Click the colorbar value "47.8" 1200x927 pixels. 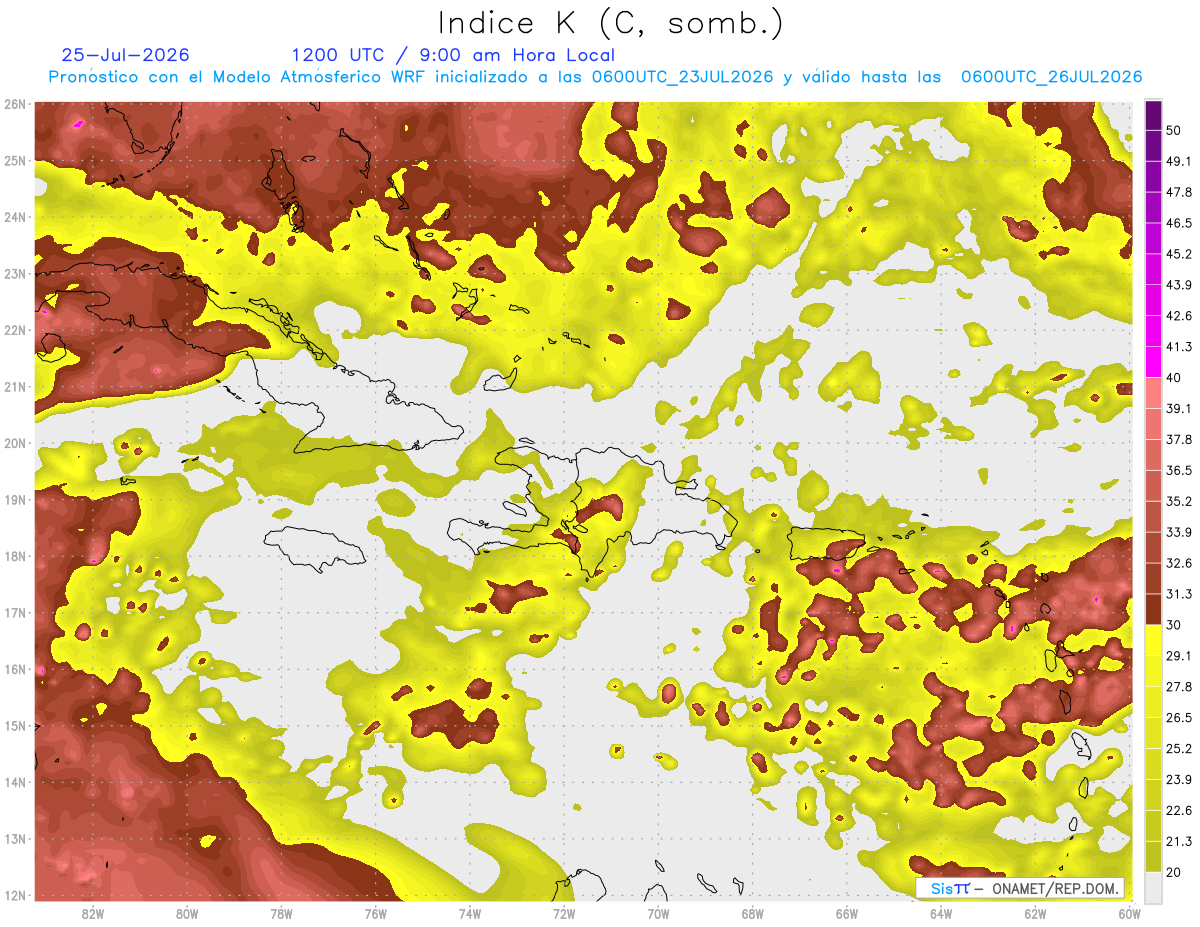pyautogui.click(x=1180, y=193)
